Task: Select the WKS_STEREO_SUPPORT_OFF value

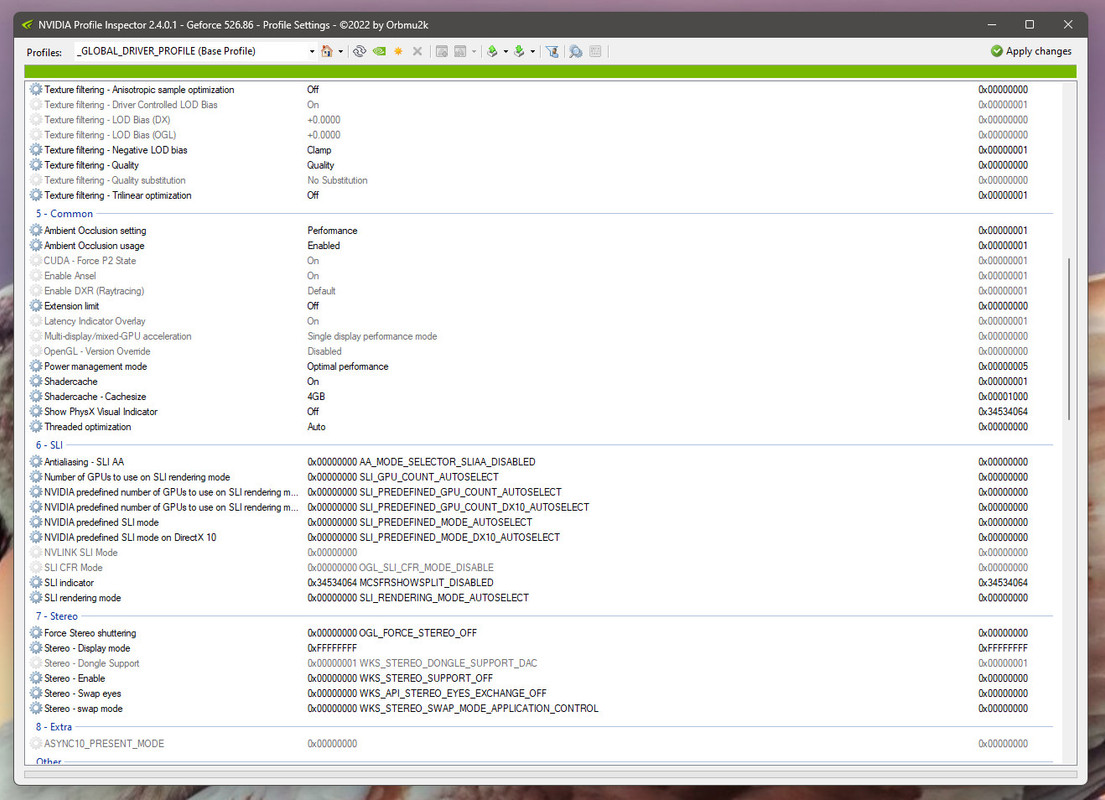Action: pyautogui.click(x=400, y=678)
